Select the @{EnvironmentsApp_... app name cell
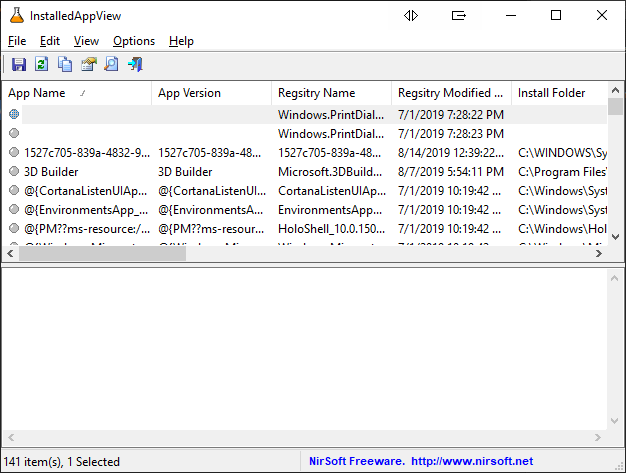 click(86, 210)
